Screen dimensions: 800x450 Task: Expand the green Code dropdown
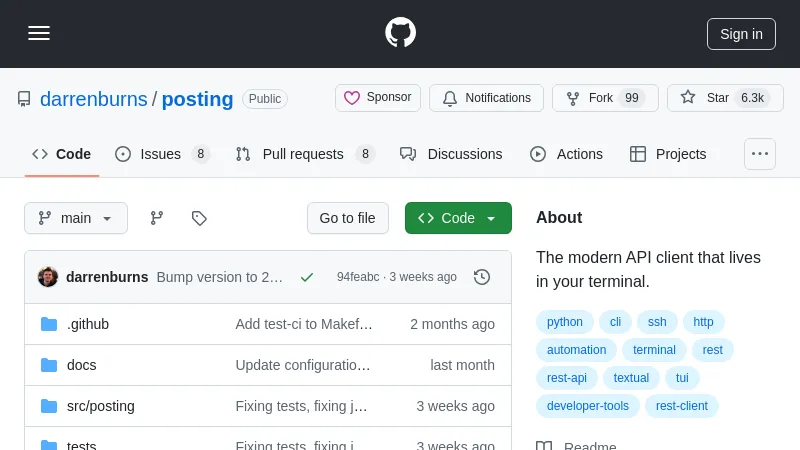458,218
